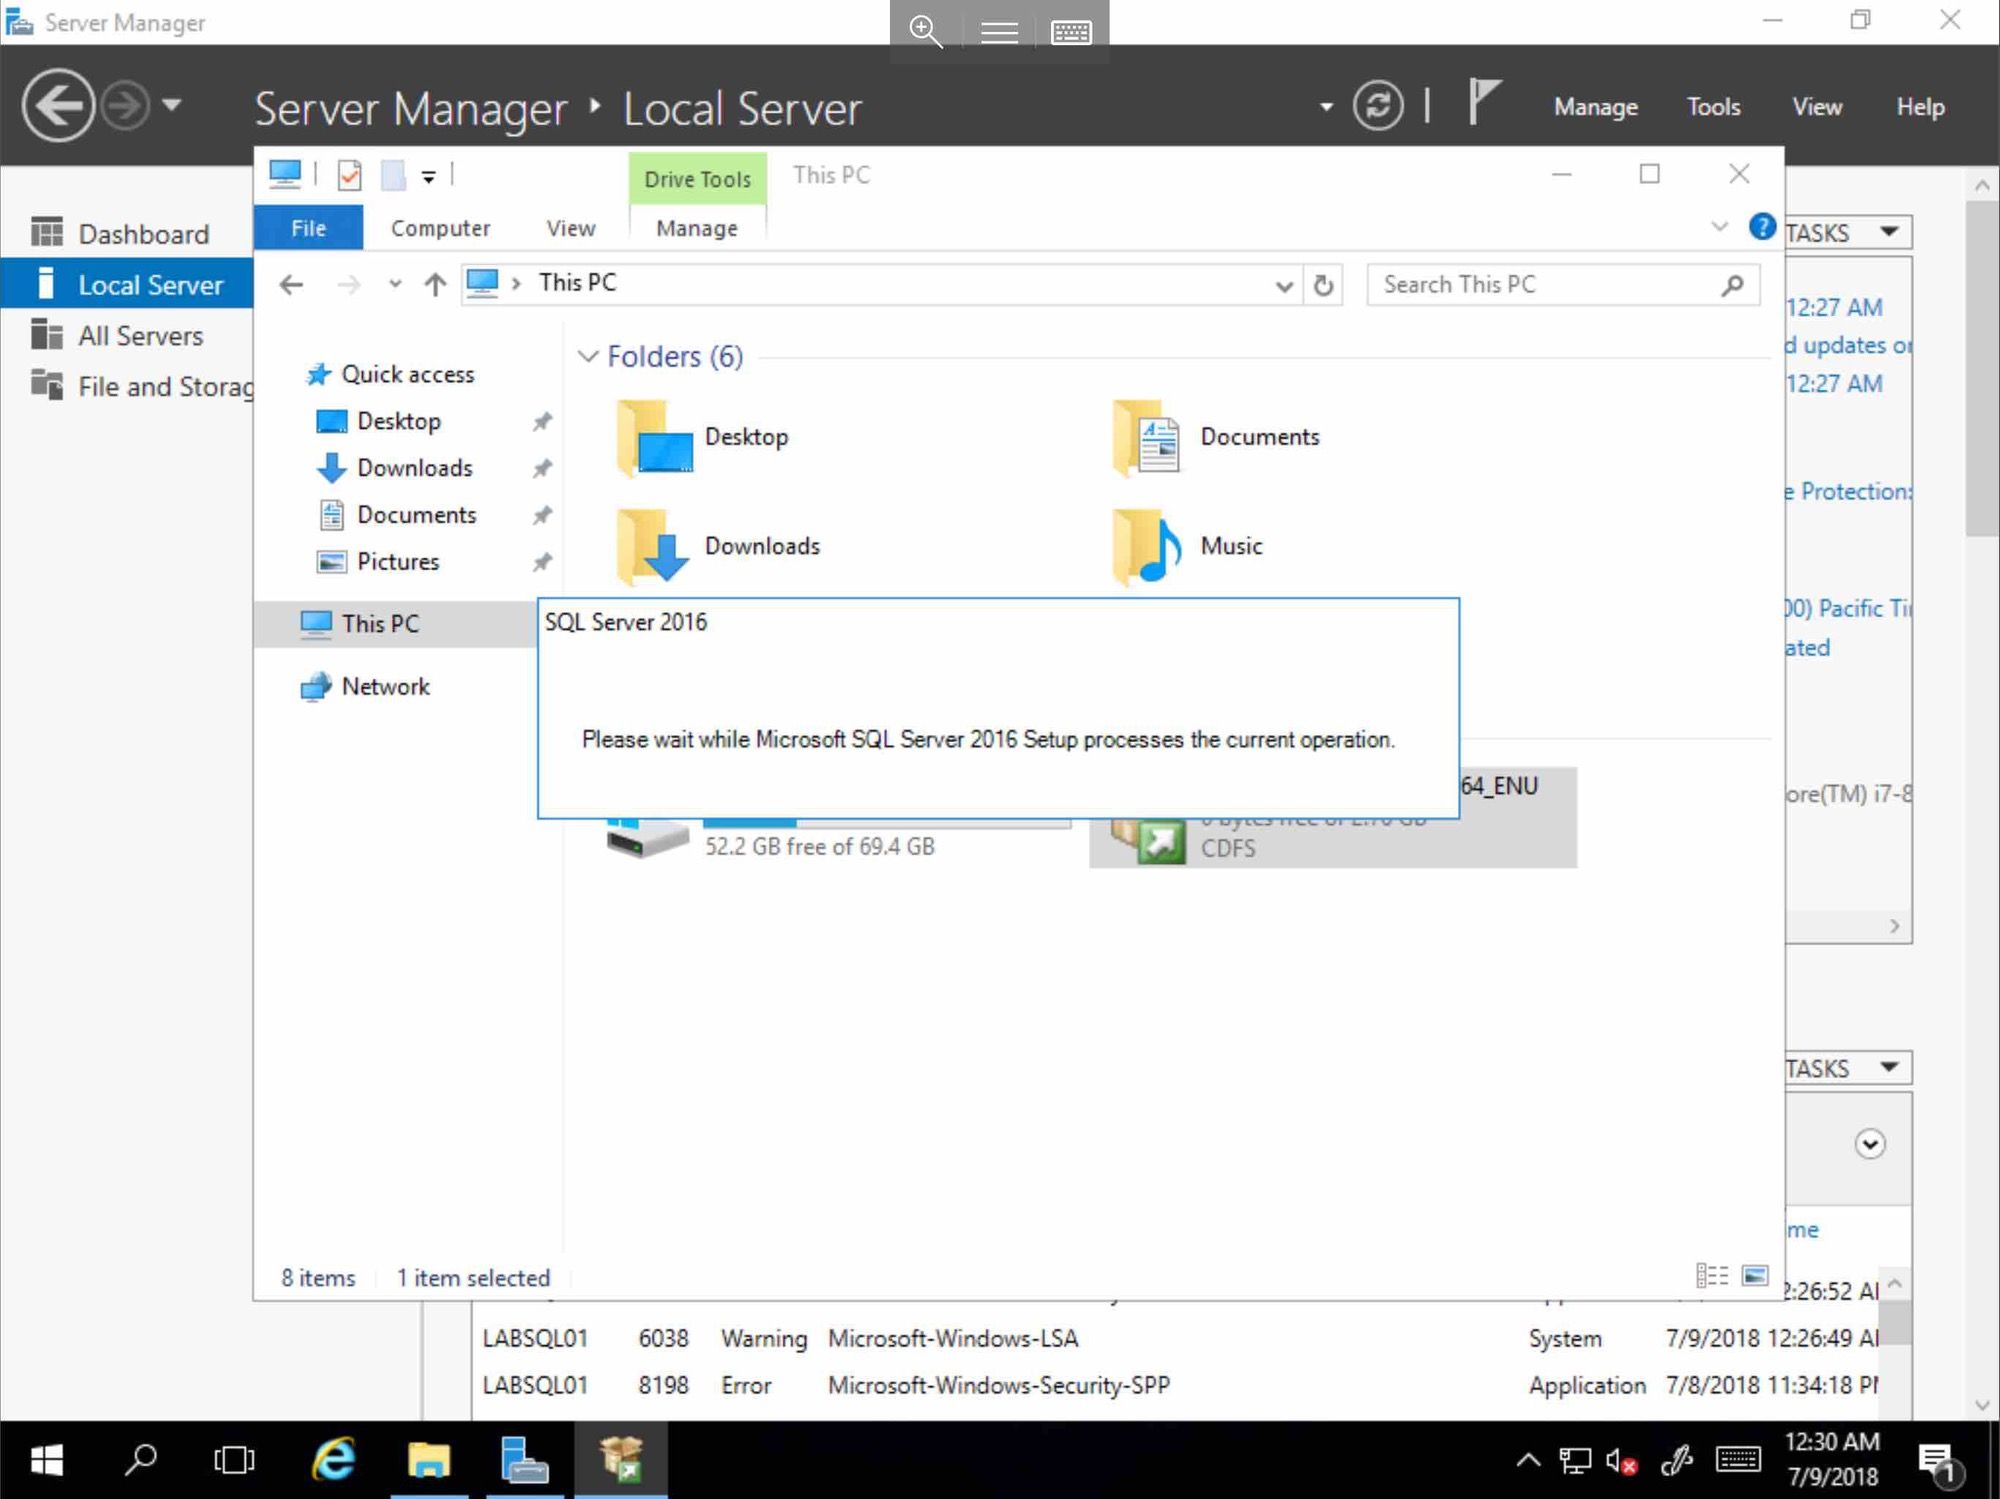Screen dimensions: 2000x1499
Task: Open the Manage menu in Server Manager
Action: pyautogui.click(x=1595, y=107)
